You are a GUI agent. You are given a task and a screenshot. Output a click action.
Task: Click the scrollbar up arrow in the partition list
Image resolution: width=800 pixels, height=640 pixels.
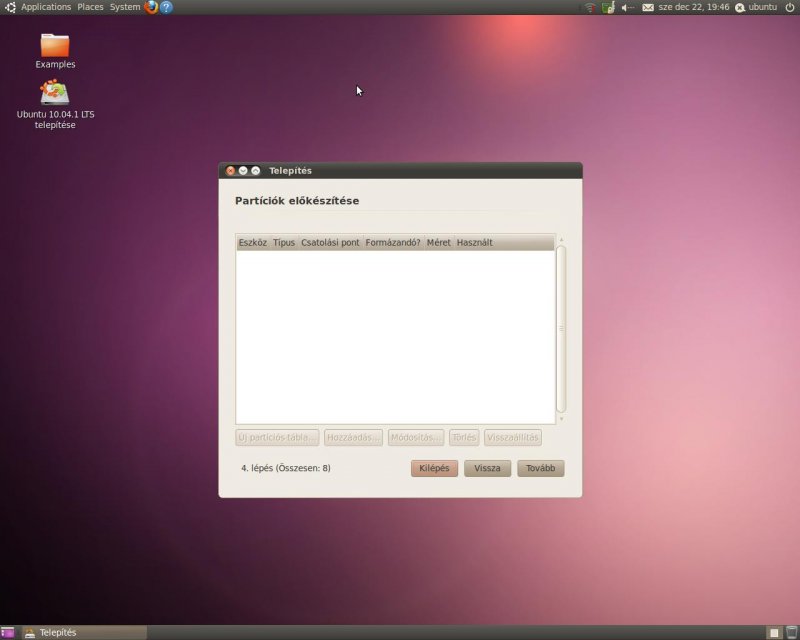[561, 239]
